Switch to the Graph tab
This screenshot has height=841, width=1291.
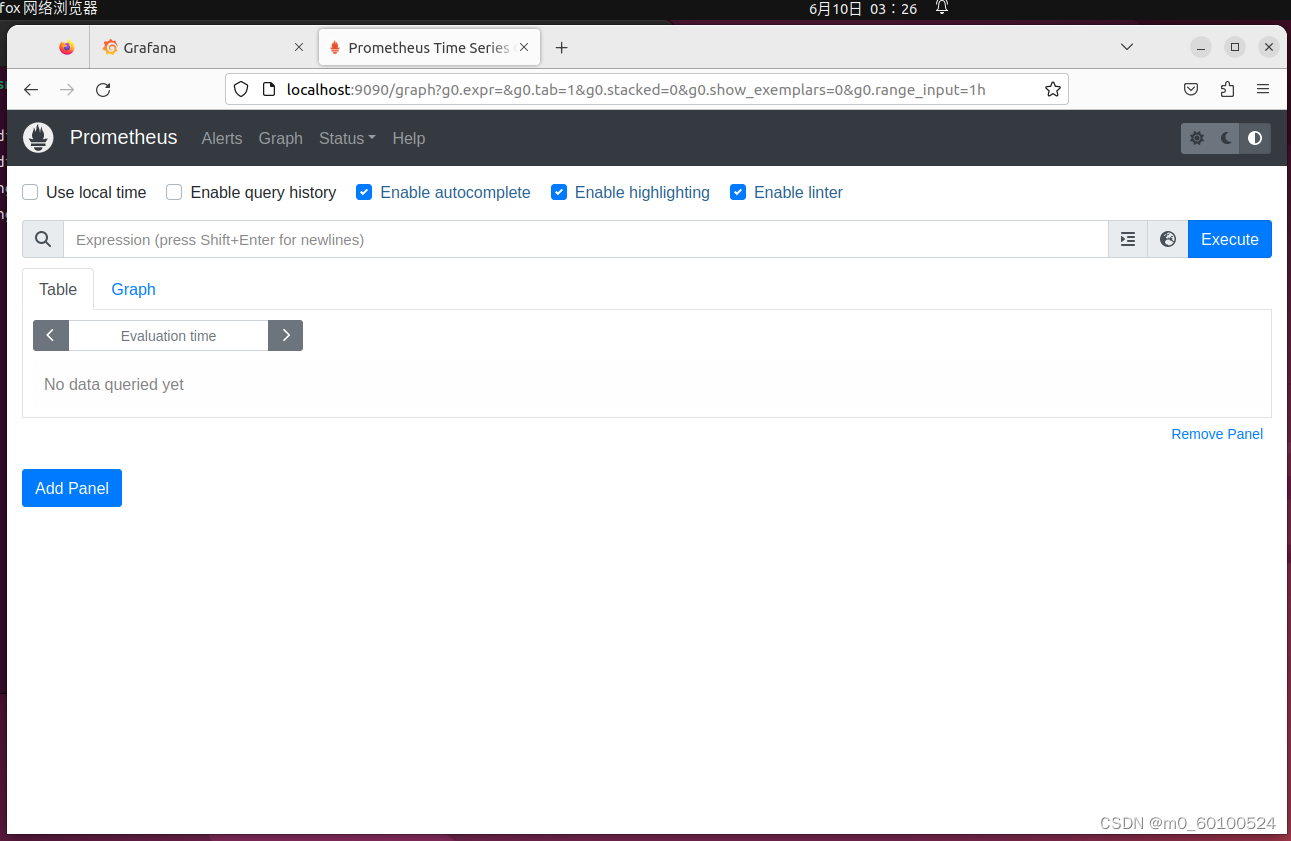point(133,289)
